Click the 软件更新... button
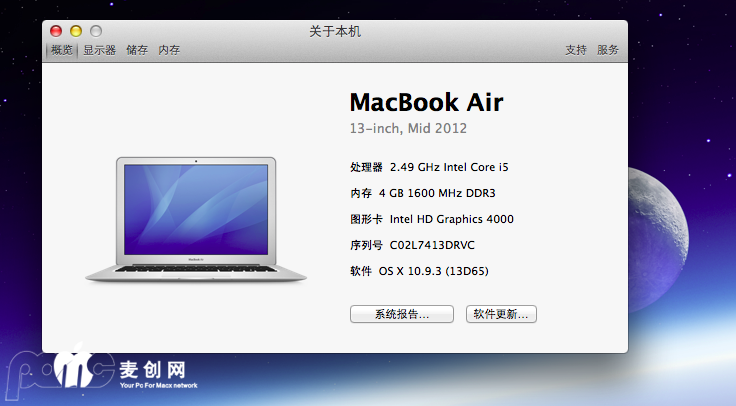 click(x=501, y=314)
